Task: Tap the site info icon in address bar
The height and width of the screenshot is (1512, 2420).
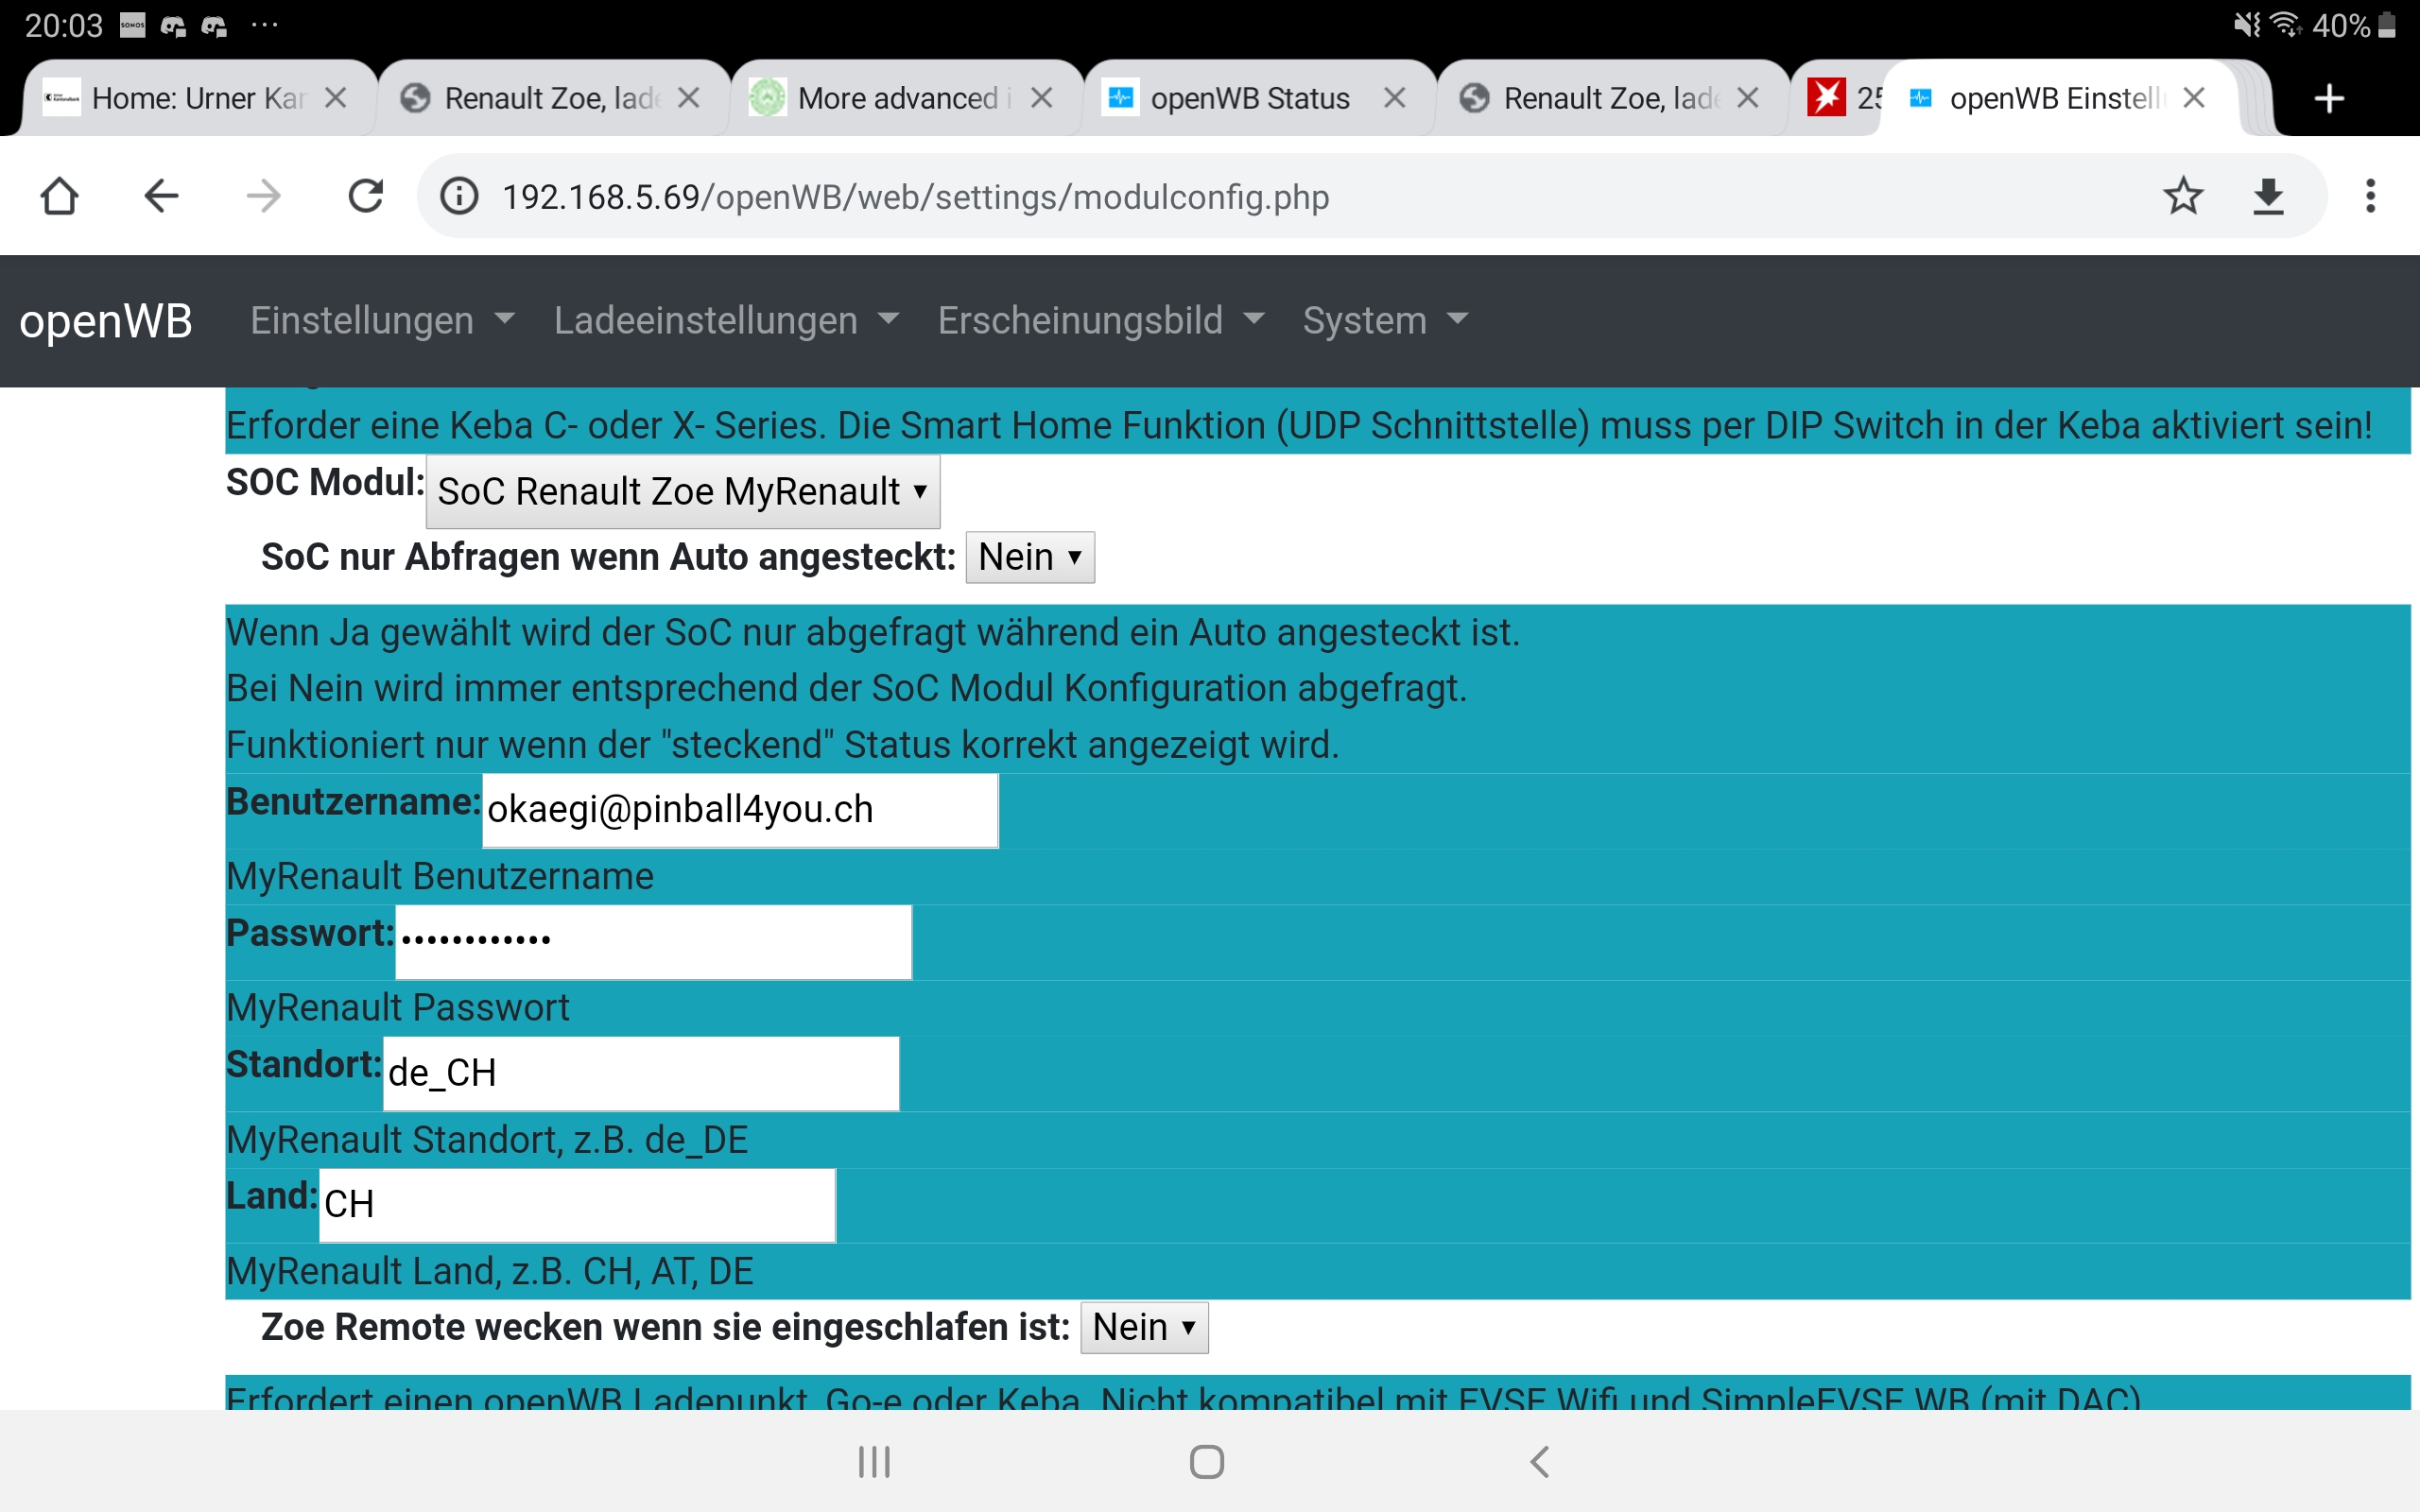Action: coord(460,197)
